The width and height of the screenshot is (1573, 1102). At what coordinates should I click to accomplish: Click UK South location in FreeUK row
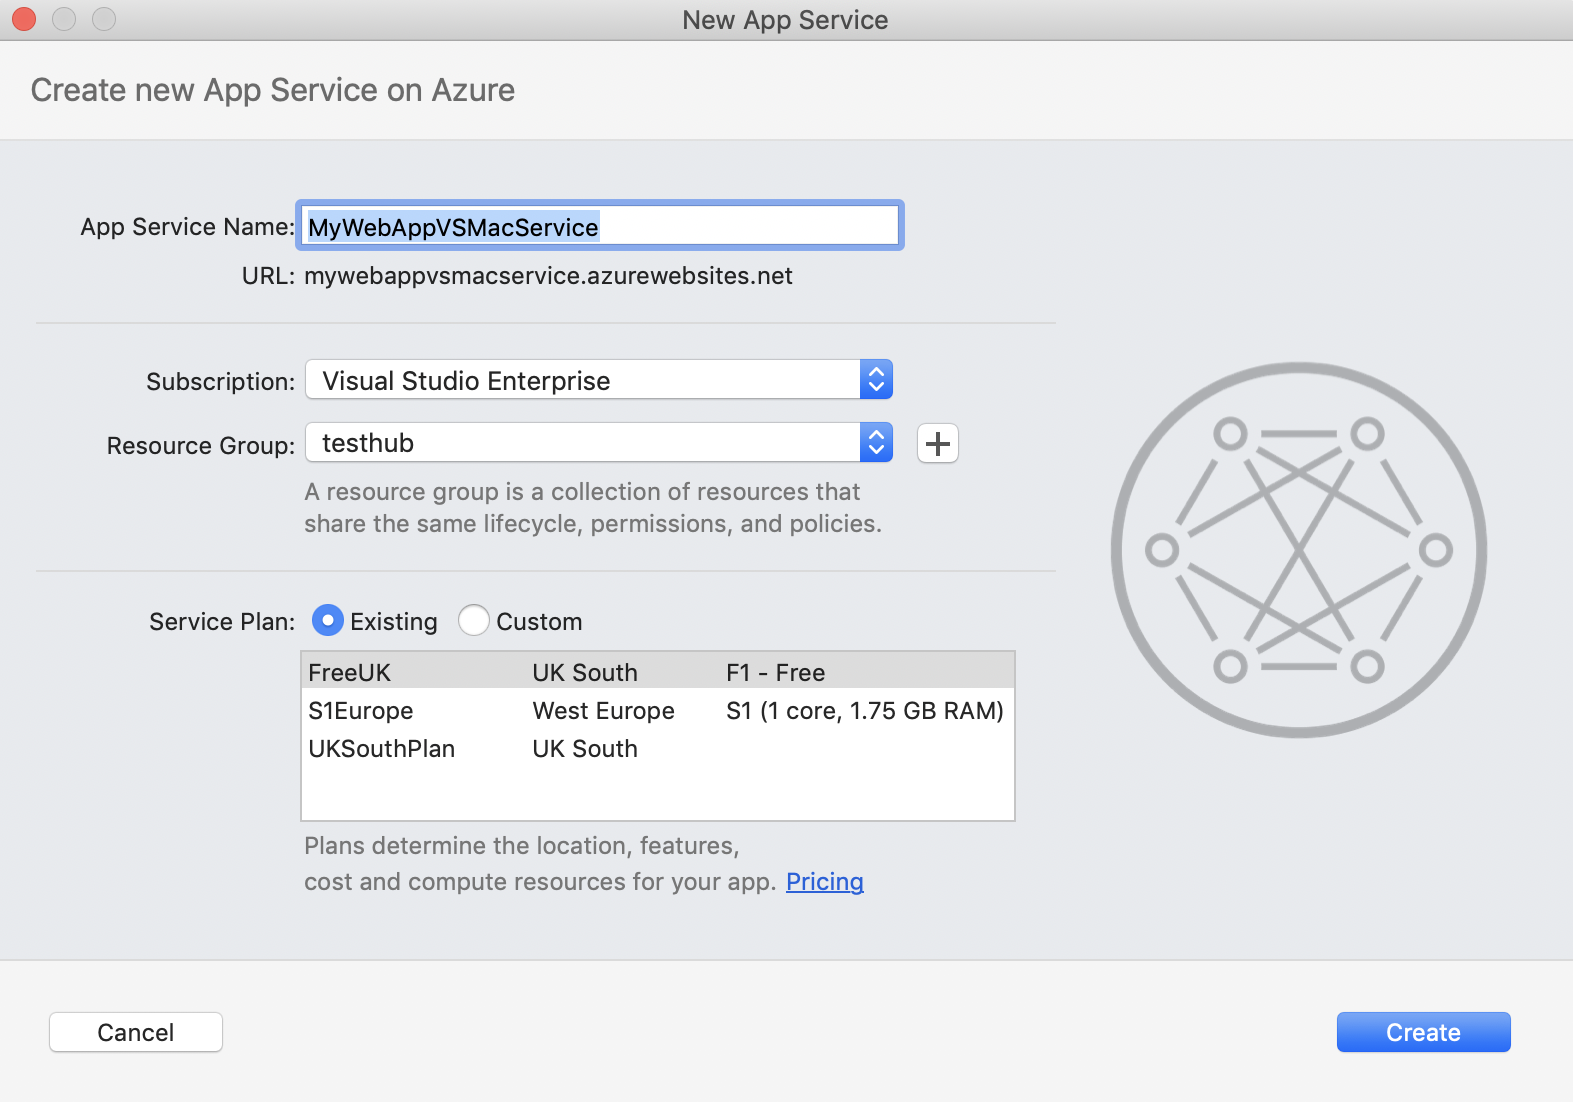tap(585, 672)
